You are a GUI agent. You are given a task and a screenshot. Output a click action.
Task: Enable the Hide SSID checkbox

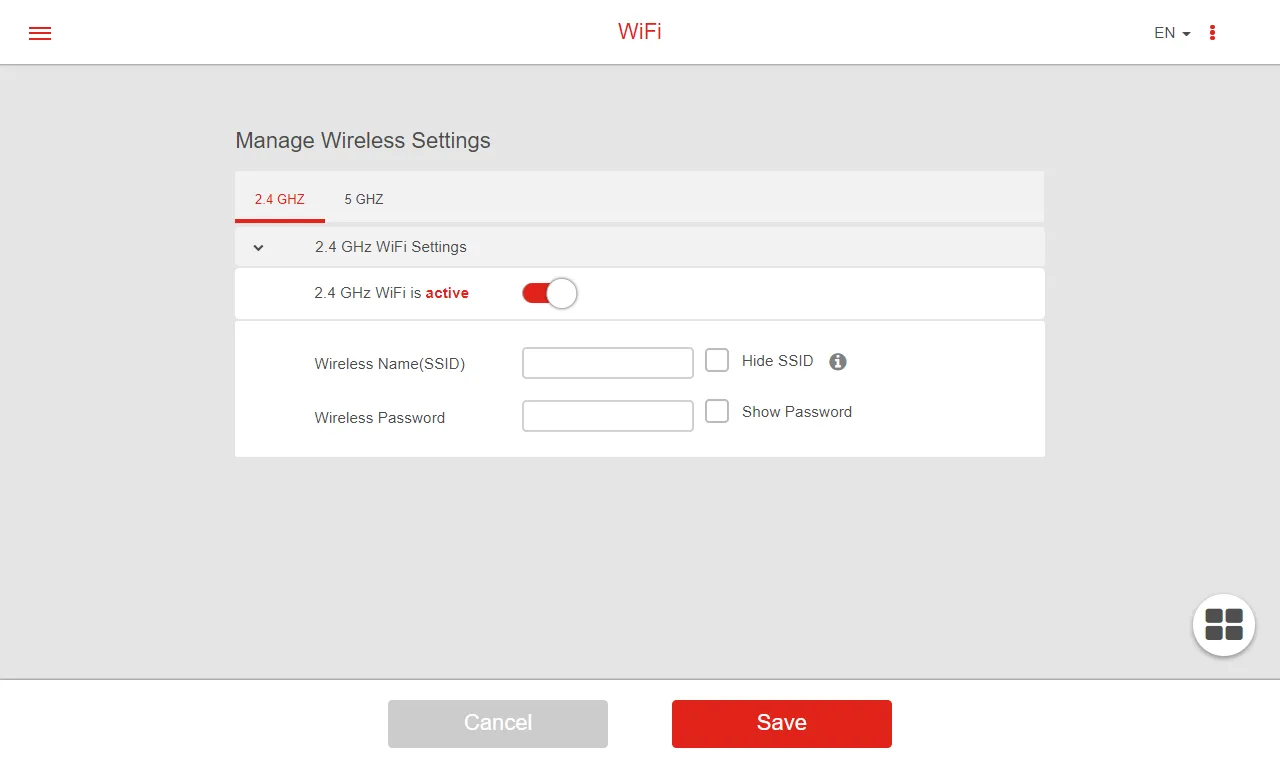point(717,360)
